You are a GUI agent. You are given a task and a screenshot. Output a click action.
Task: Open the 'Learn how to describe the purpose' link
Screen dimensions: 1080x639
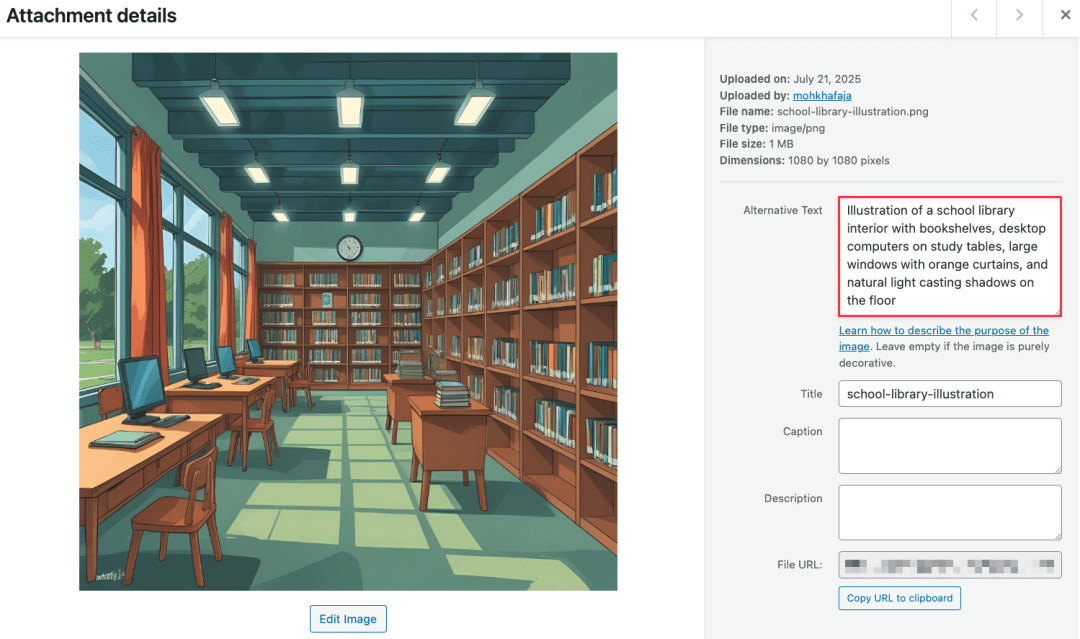coord(943,330)
